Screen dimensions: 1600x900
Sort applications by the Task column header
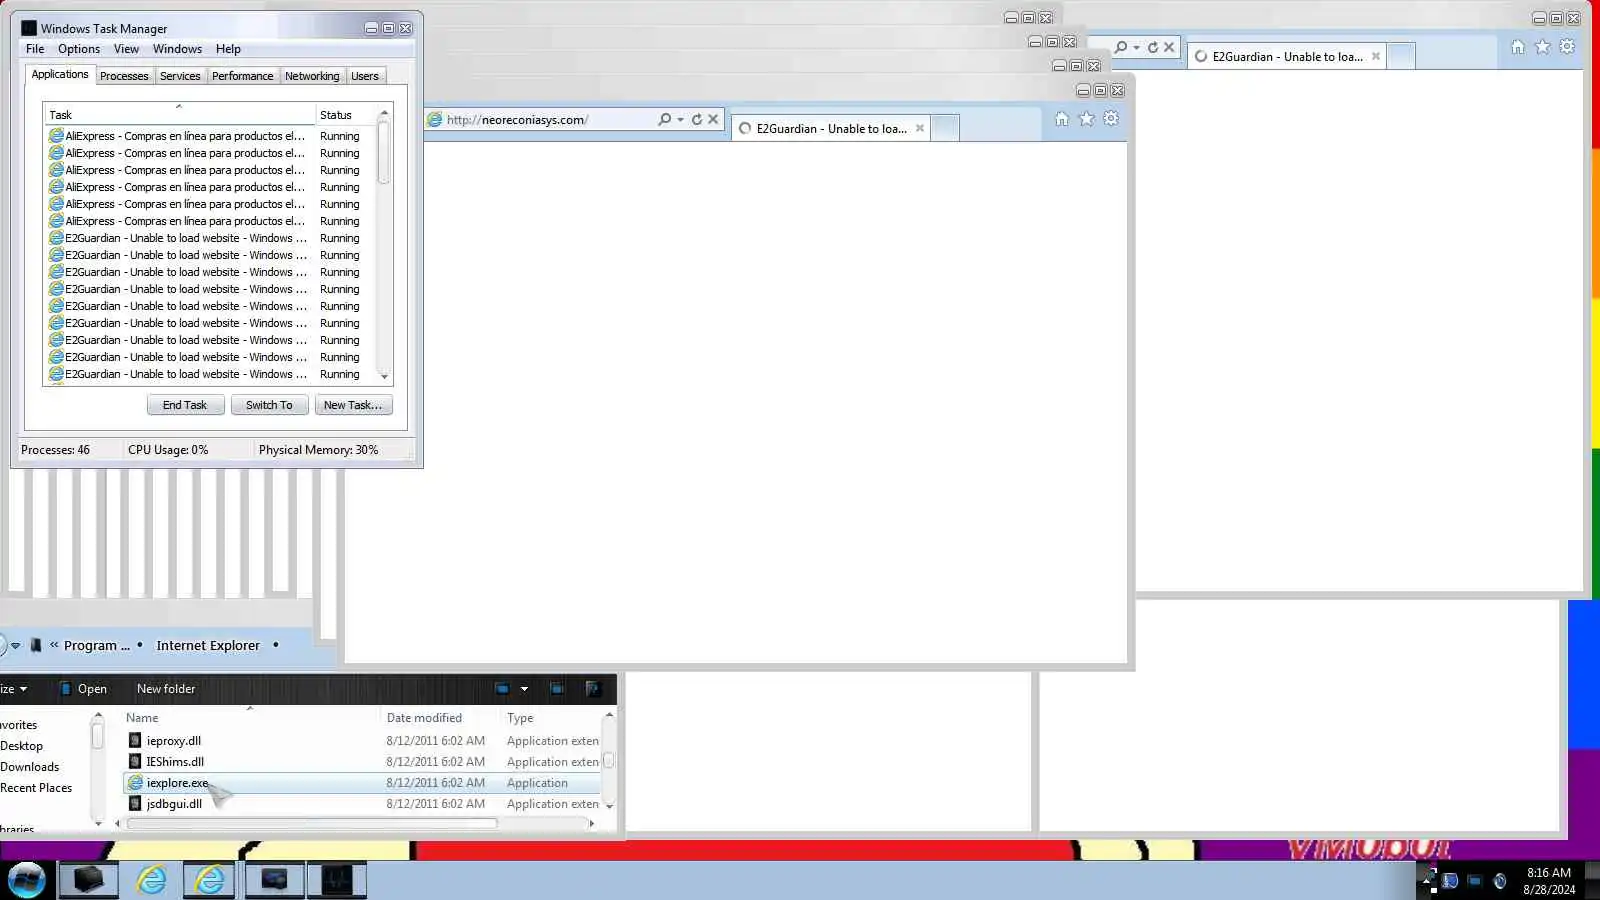tap(179, 114)
